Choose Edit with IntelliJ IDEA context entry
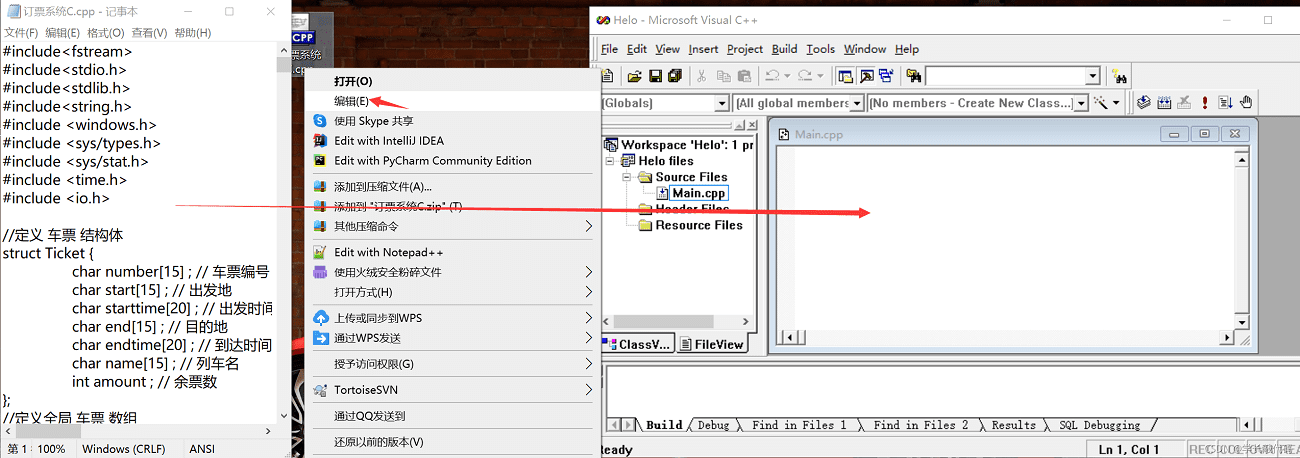The height and width of the screenshot is (458, 1300). [x=452, y=141]
